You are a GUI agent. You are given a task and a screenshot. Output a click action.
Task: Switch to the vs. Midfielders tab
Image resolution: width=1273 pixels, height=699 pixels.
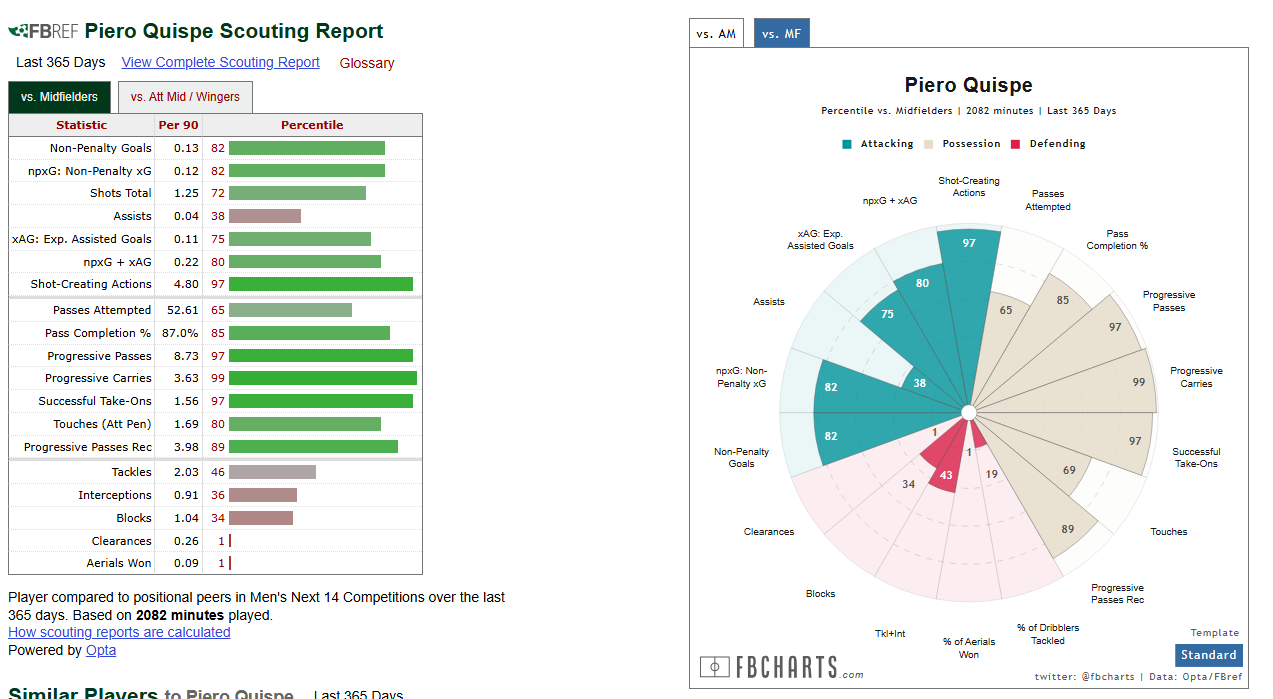pyautogui.click(x=59, y=97)
